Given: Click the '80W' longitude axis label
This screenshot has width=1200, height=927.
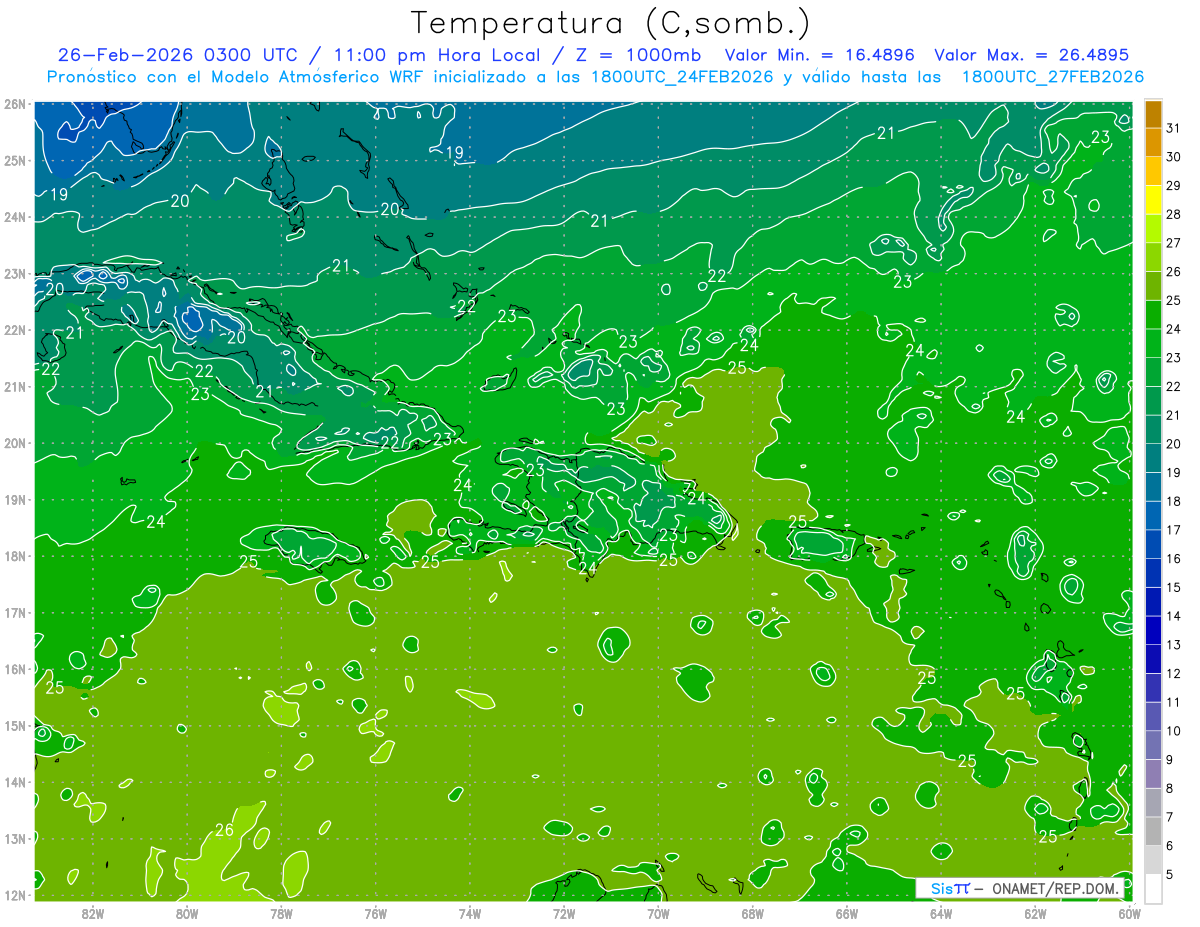Looking at the screenshot, I should coord(187,912).
